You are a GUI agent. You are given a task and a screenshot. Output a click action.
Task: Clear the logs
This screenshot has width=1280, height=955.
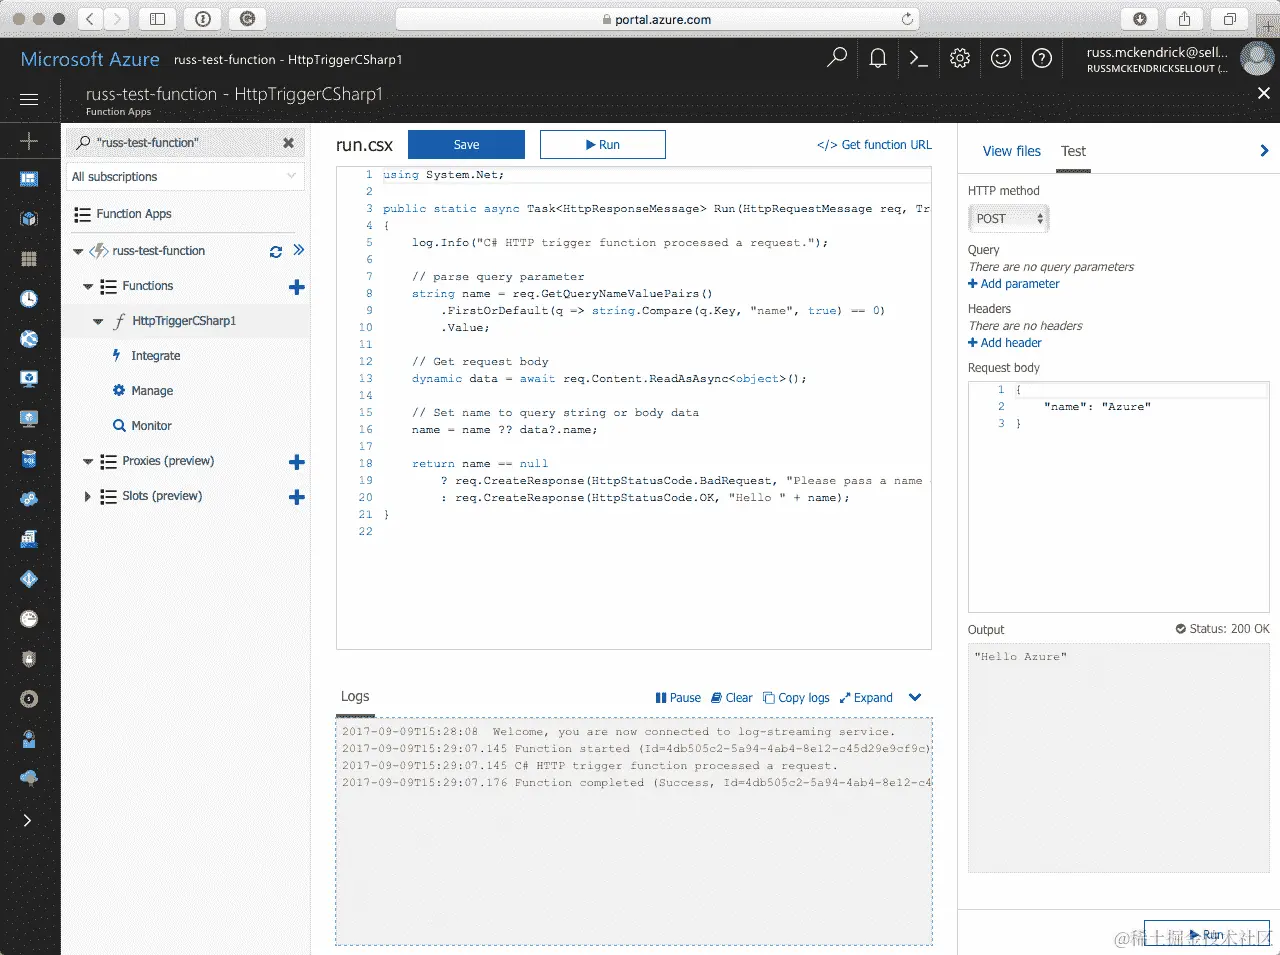coord(732,698)
